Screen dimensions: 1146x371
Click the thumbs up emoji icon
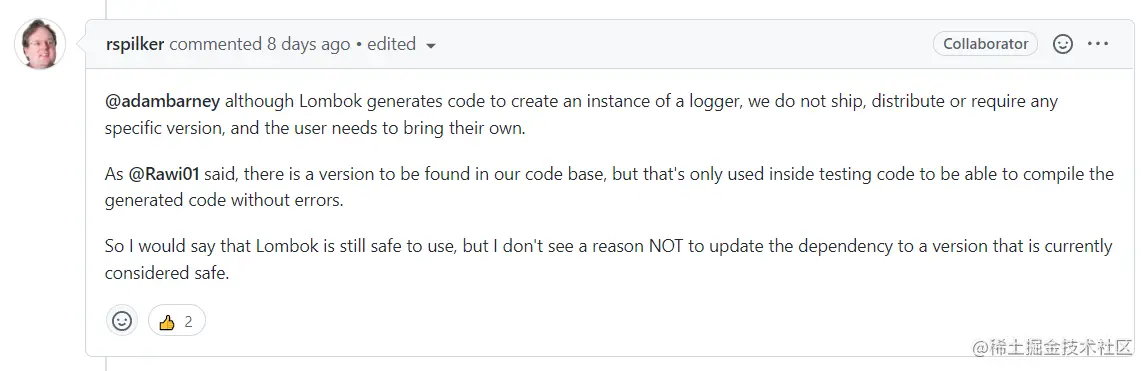pos(167,321)
